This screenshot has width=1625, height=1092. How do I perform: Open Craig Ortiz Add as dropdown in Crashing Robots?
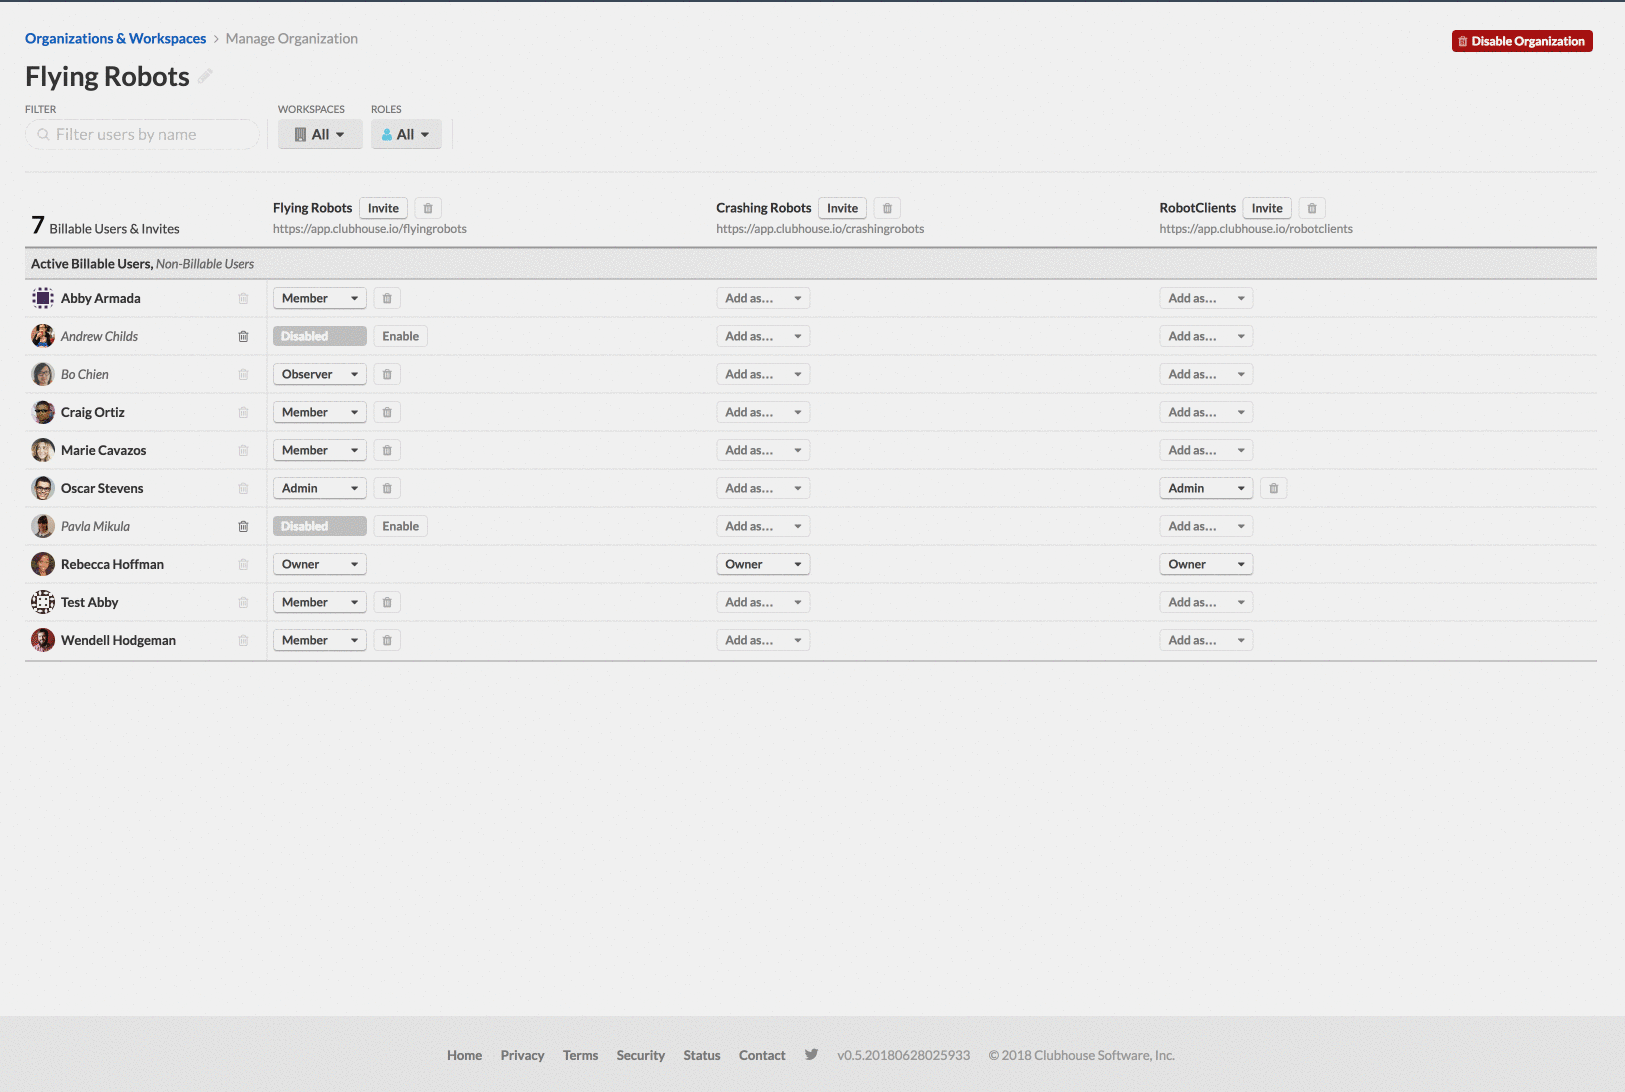pos(763,412)
